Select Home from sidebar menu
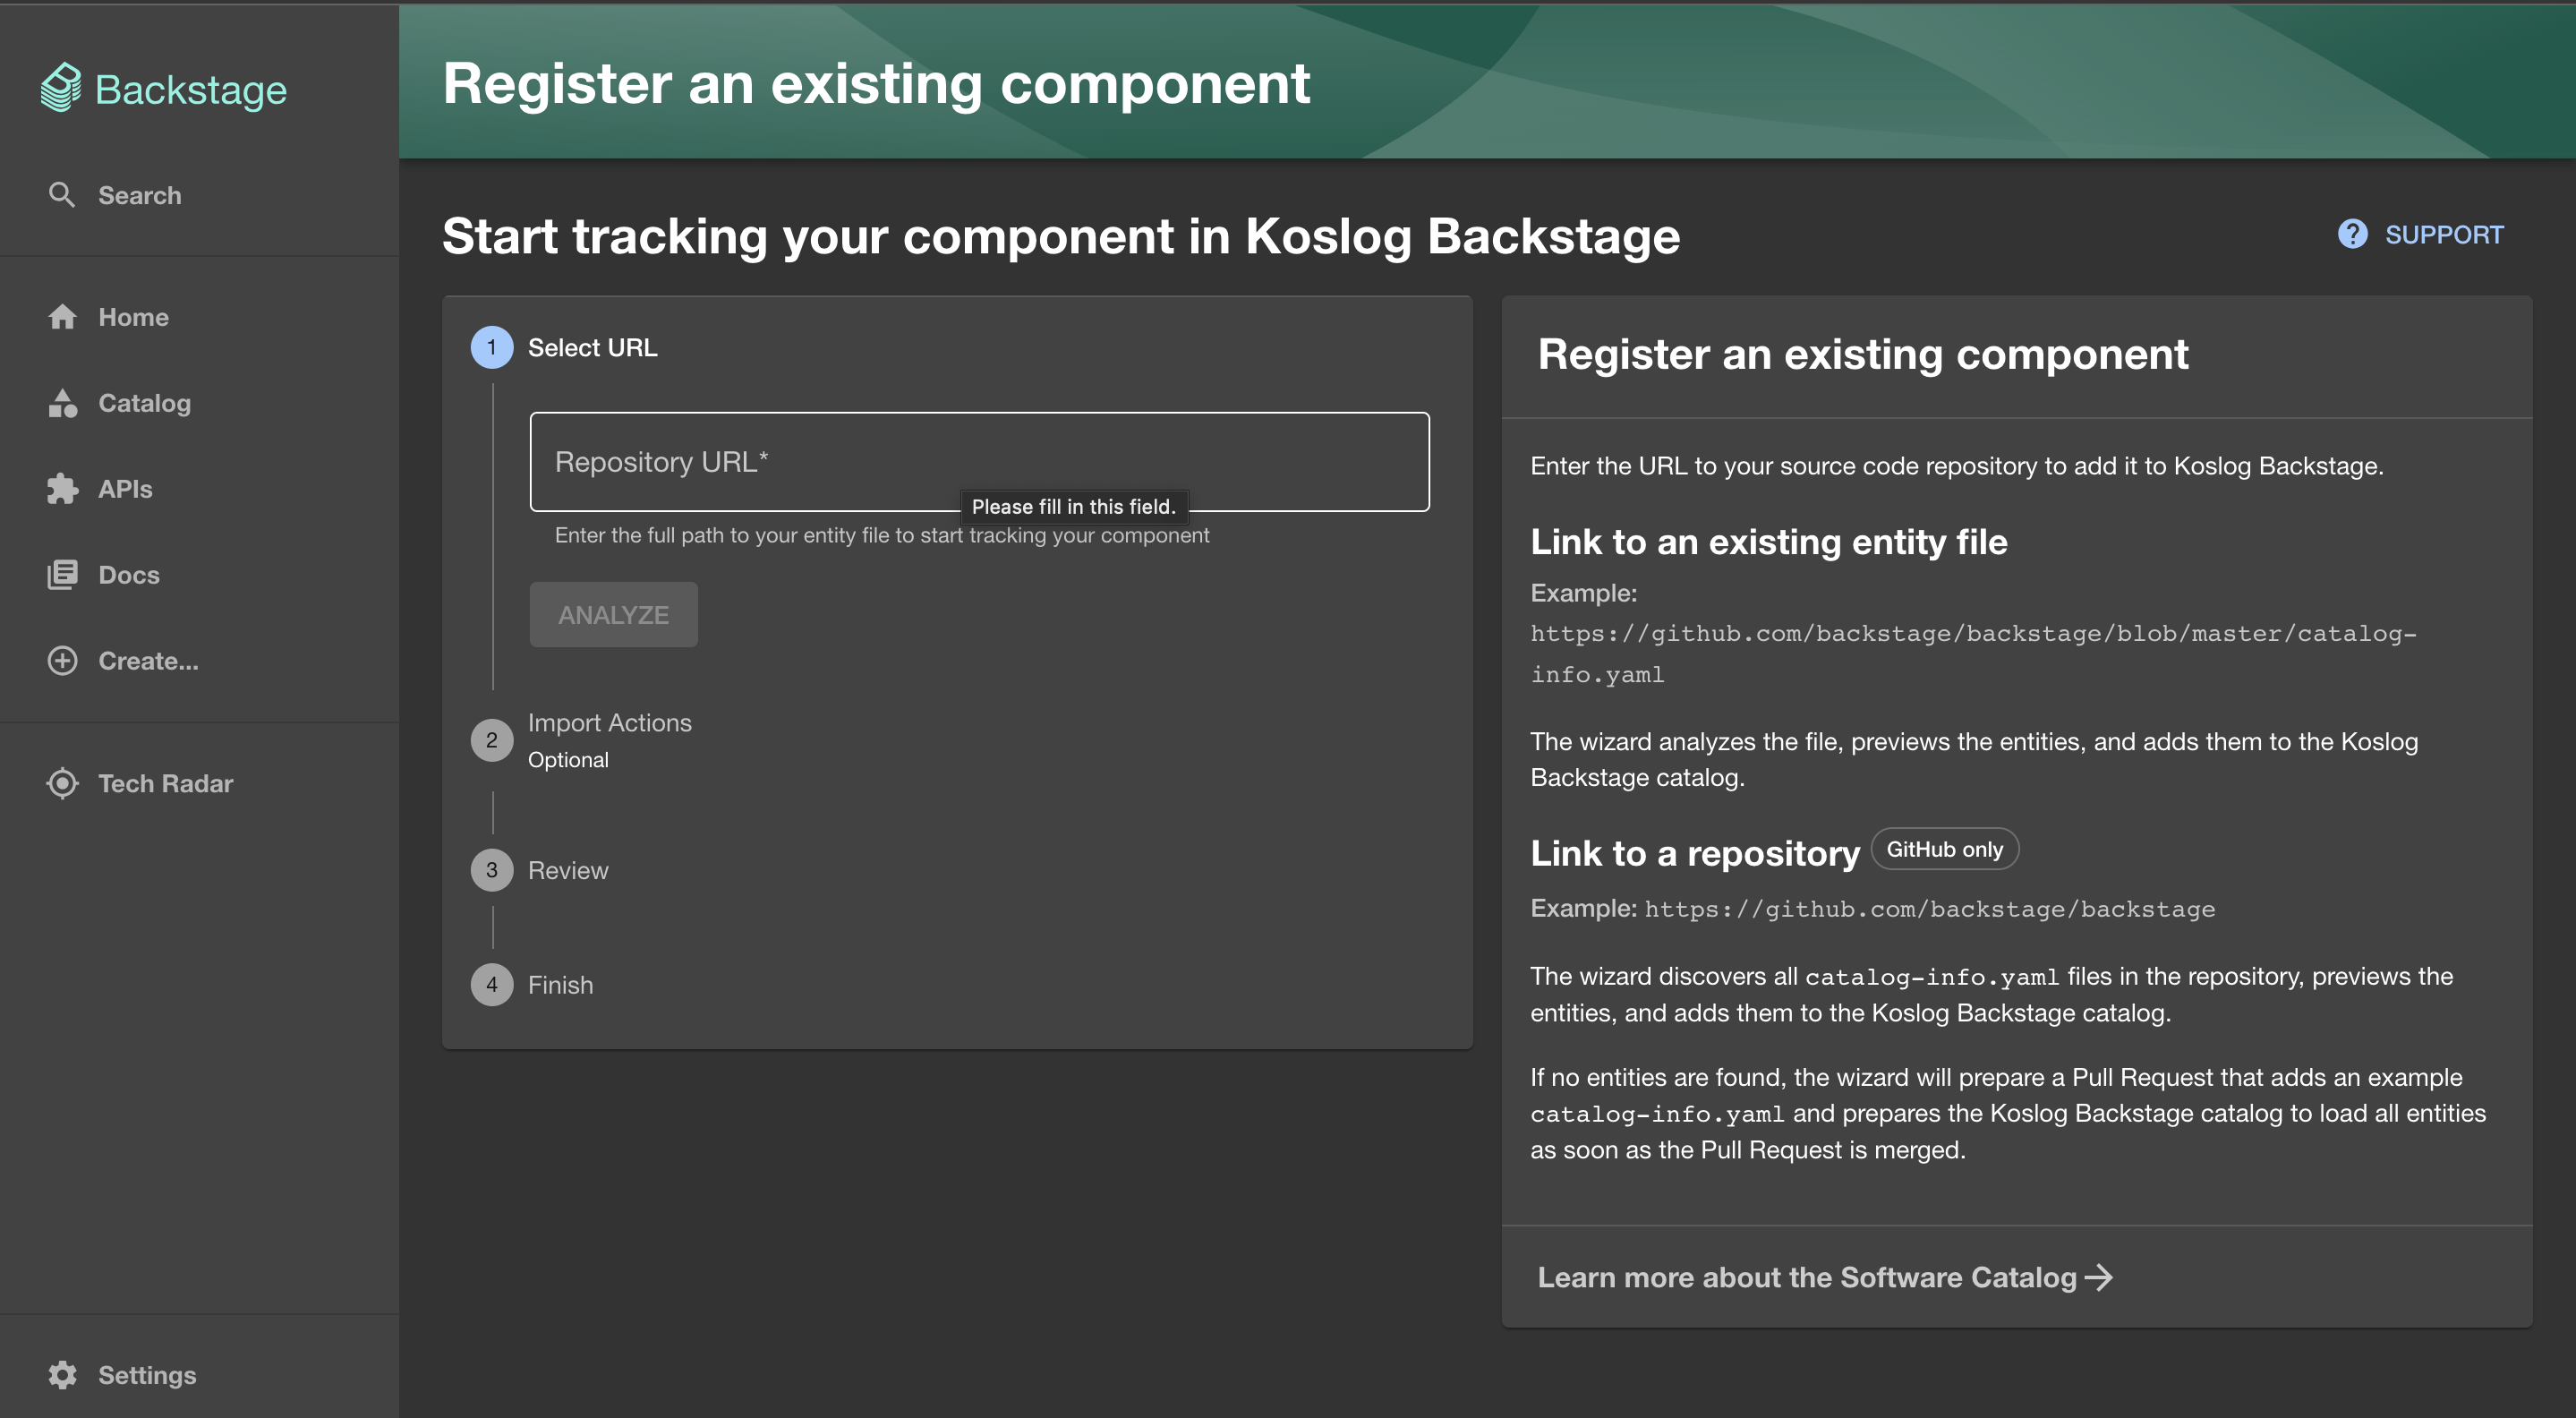Image resolution: width=2576 pixels, height=1418 pixels. [x=132, y=316]
